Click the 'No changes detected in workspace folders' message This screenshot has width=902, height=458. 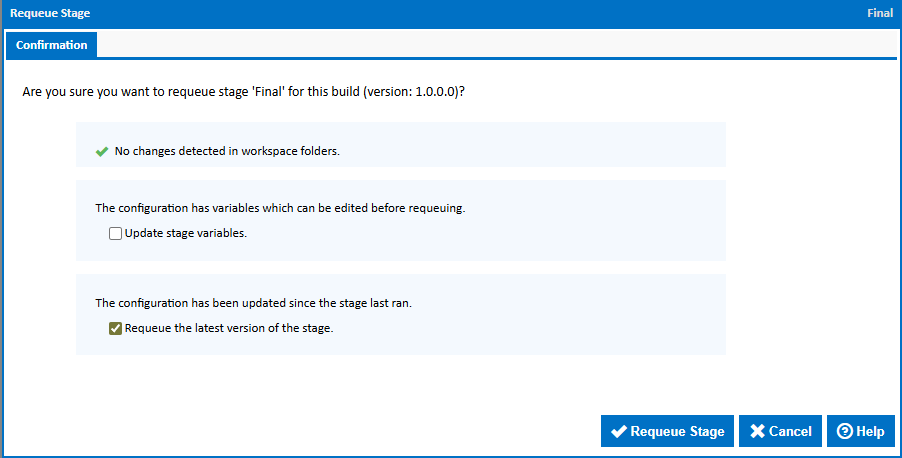[227, 152]
